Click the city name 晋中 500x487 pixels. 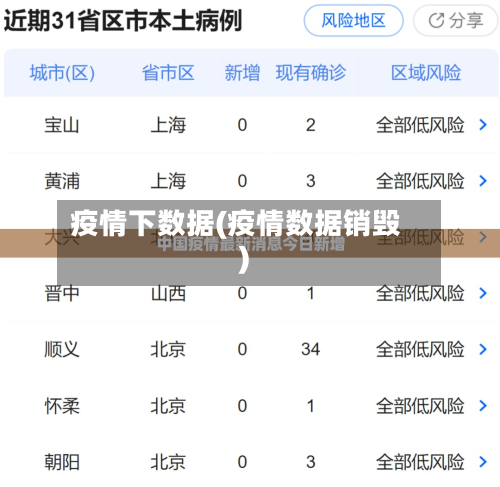point(62,293)
